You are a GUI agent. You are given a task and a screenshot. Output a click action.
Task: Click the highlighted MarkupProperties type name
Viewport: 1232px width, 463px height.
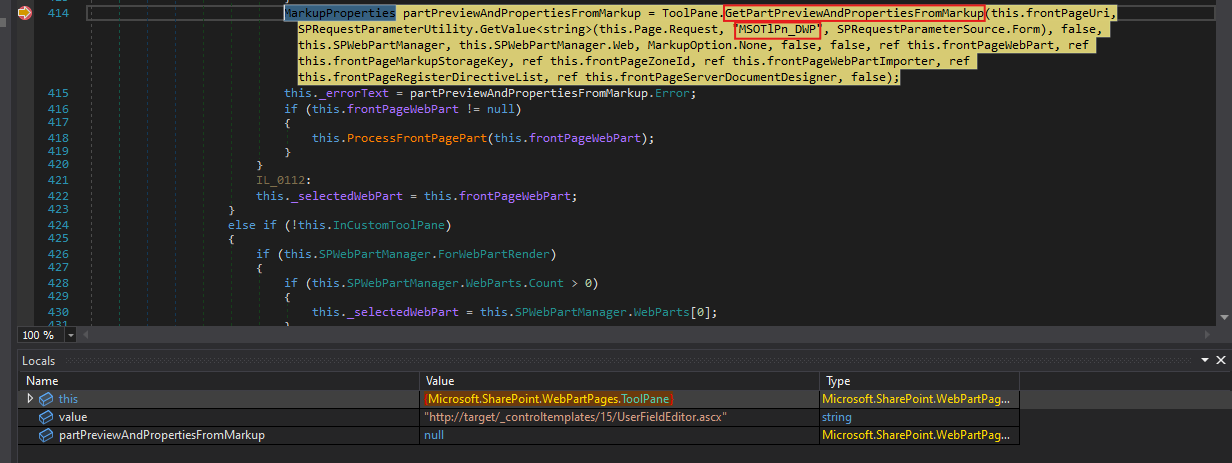(340, 13)
